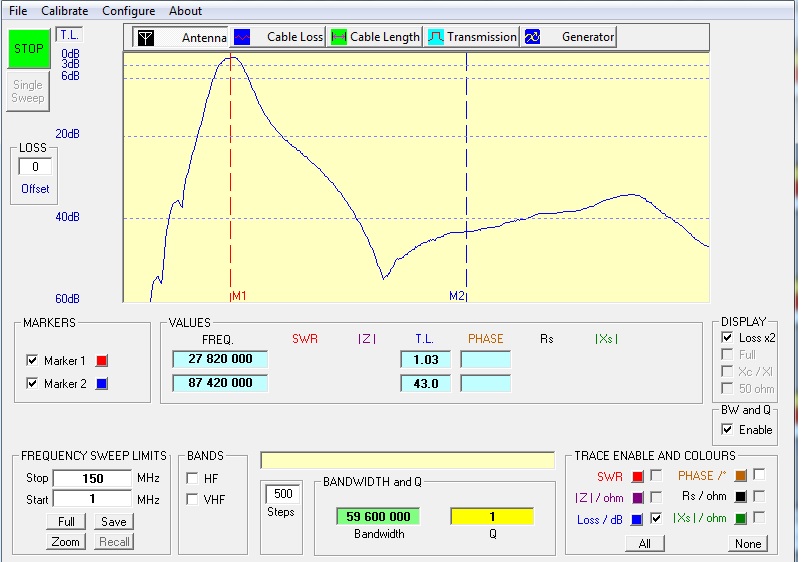Select the Transmission mode icon

[x=436, y=37]
